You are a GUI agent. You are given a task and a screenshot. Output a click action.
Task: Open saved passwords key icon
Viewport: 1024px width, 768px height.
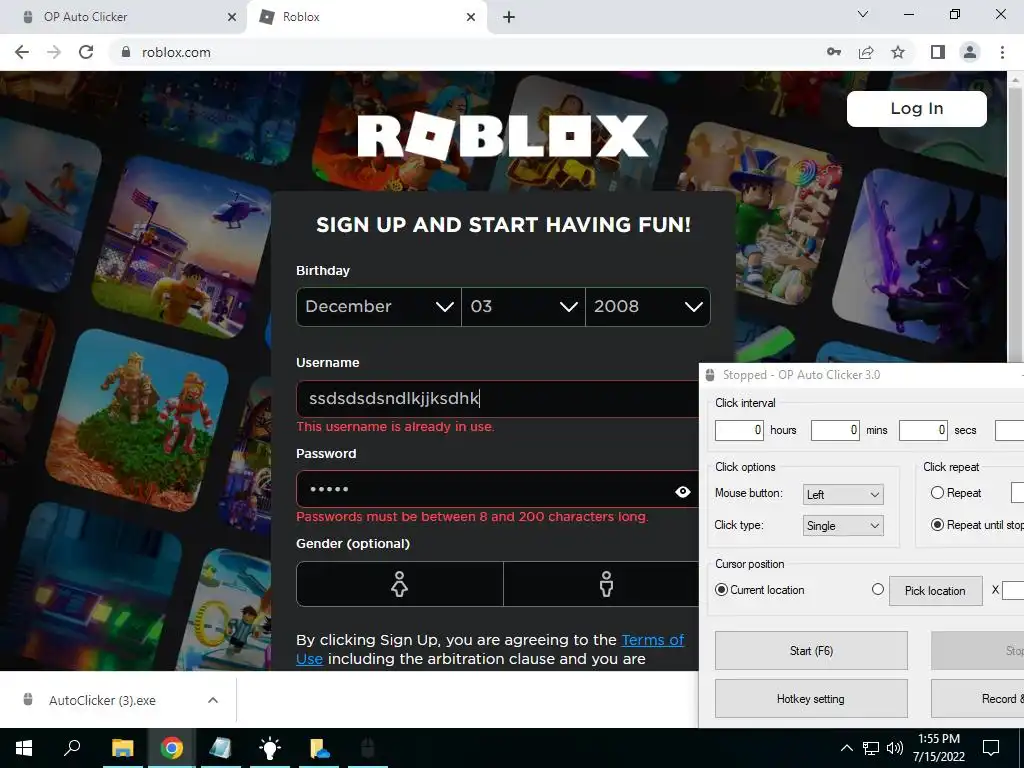coord(834,52)
